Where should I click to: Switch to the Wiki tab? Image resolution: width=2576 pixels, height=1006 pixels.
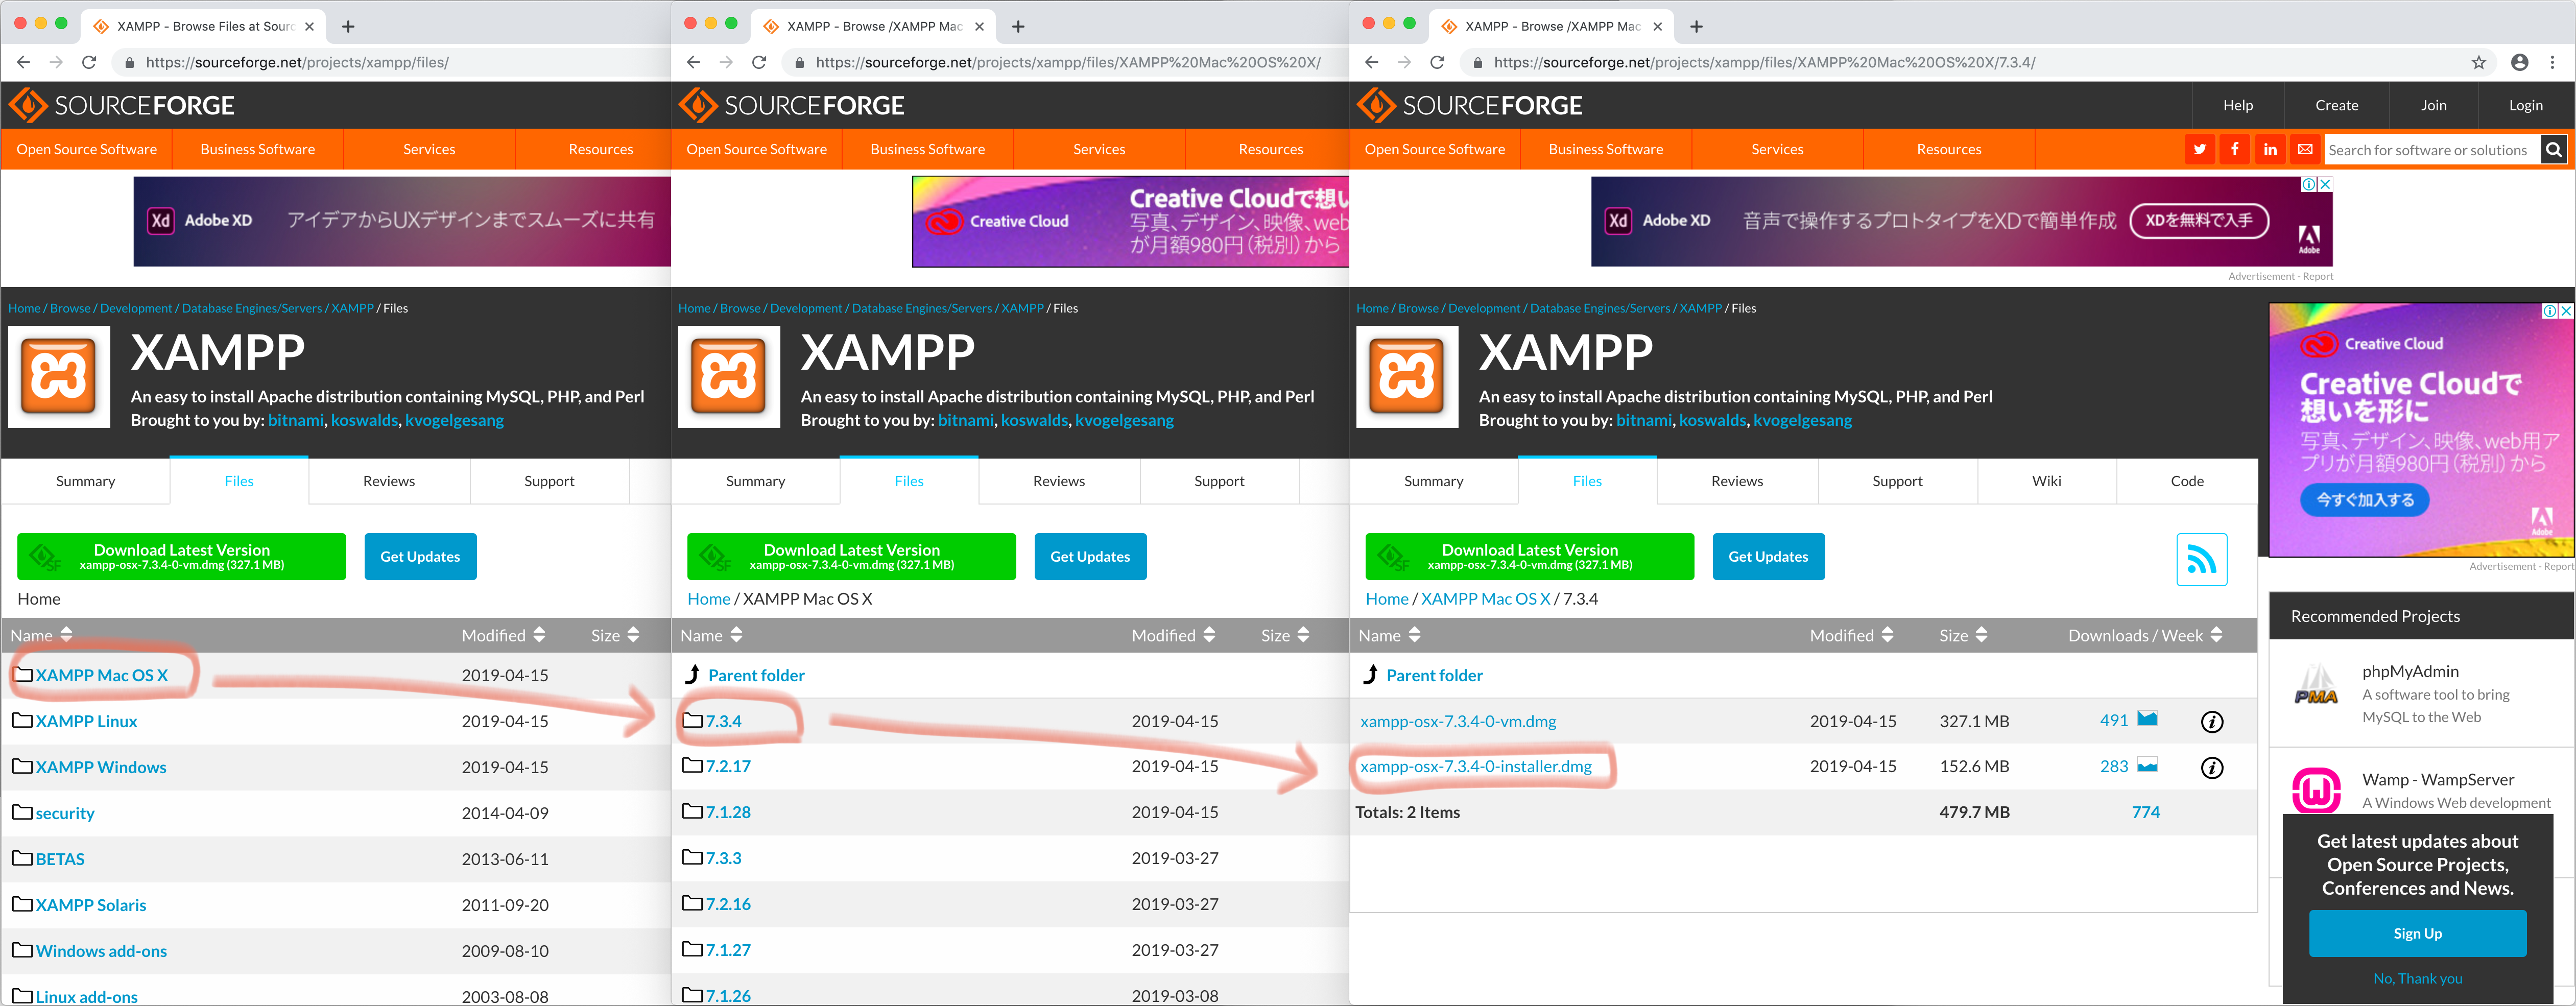tap(2046, 481)
